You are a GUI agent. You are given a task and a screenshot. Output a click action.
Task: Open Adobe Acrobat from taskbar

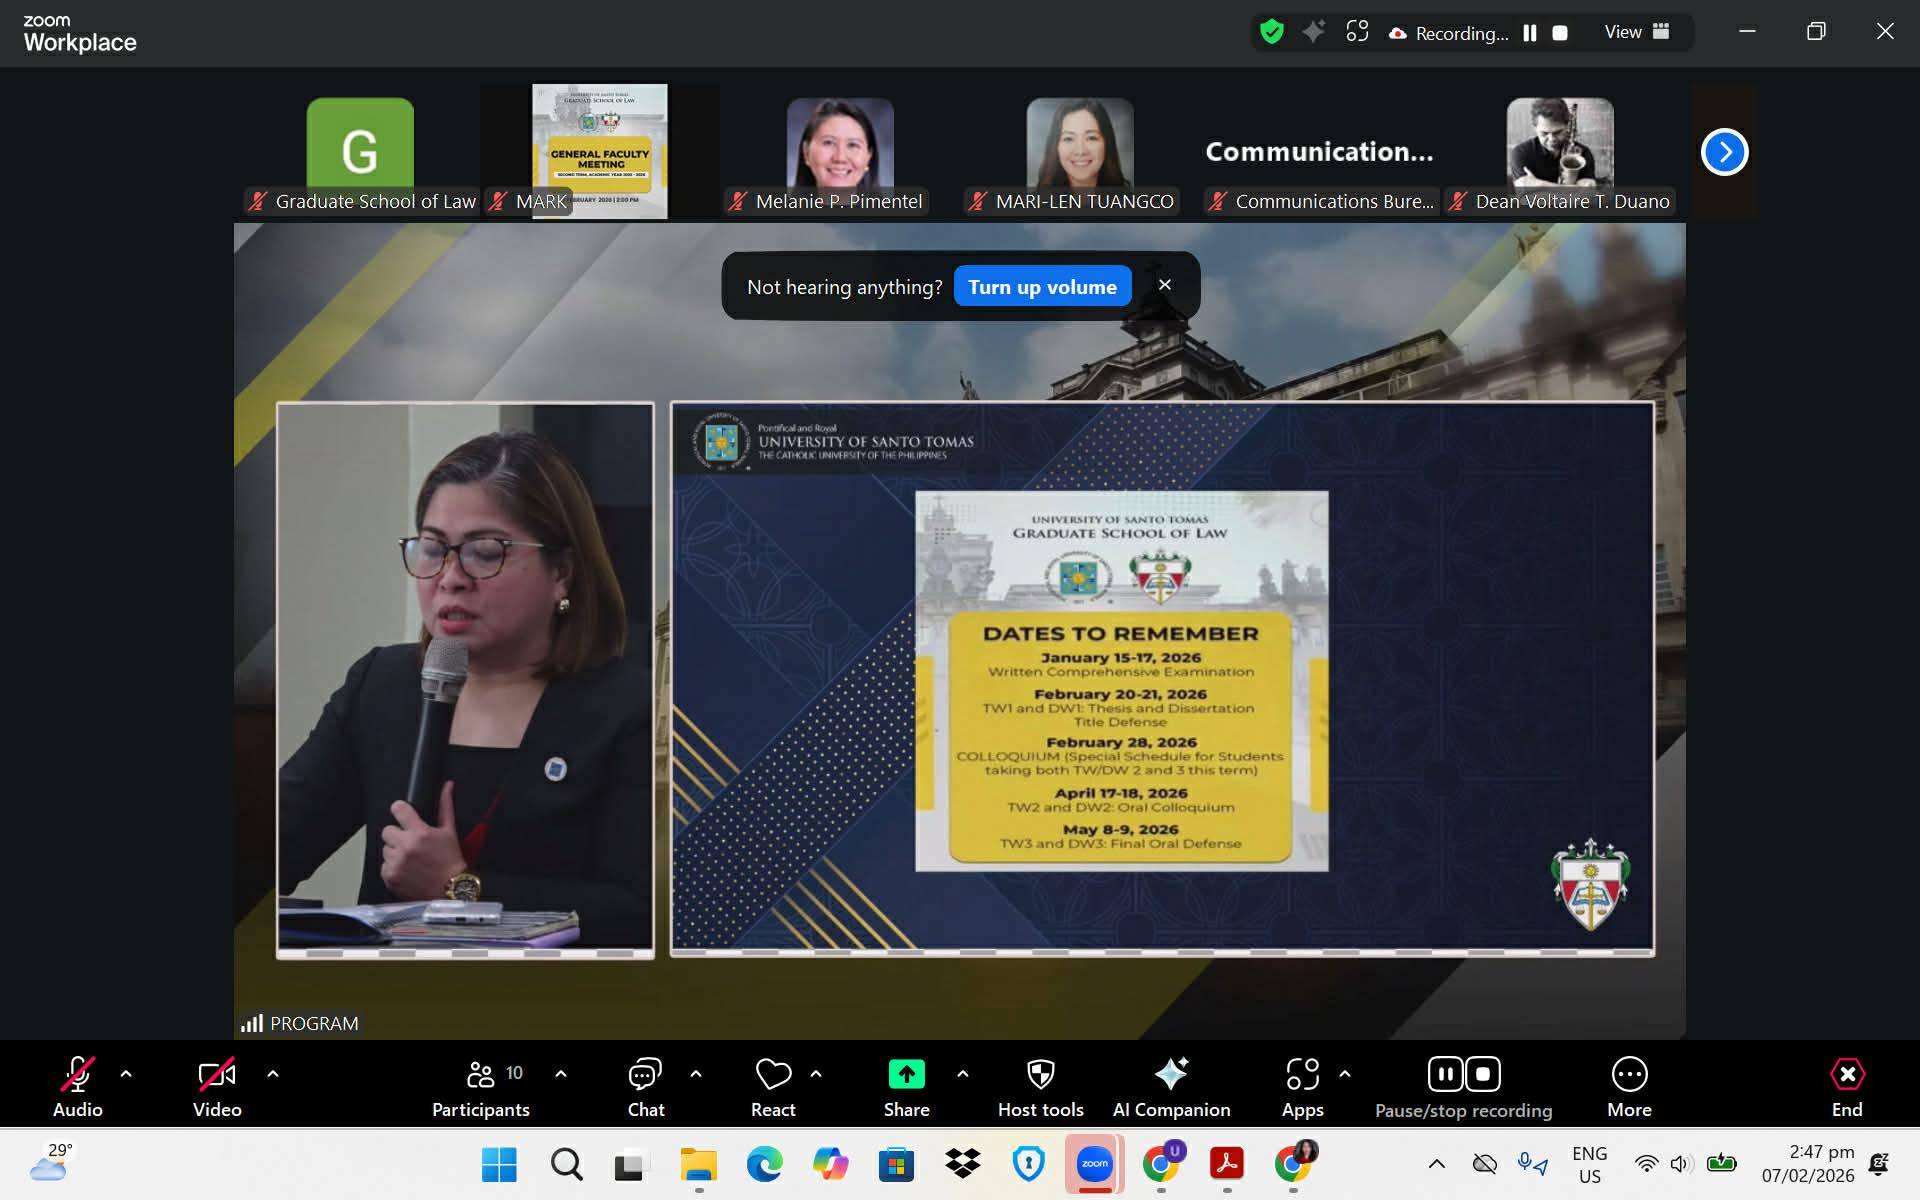(1227, 1164)
